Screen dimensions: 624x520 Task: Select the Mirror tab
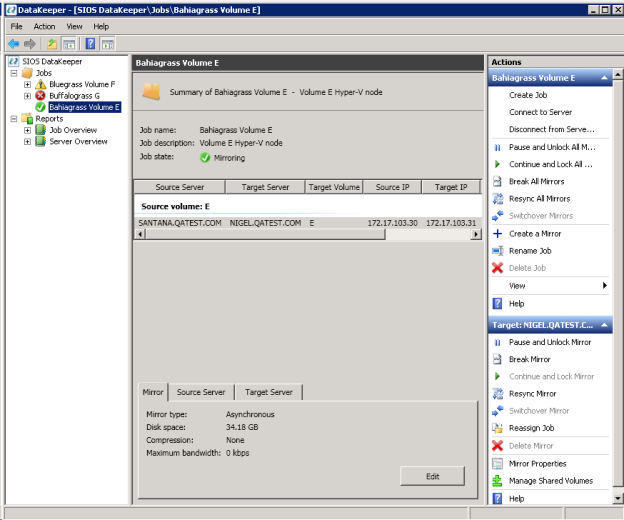point(153,392)
